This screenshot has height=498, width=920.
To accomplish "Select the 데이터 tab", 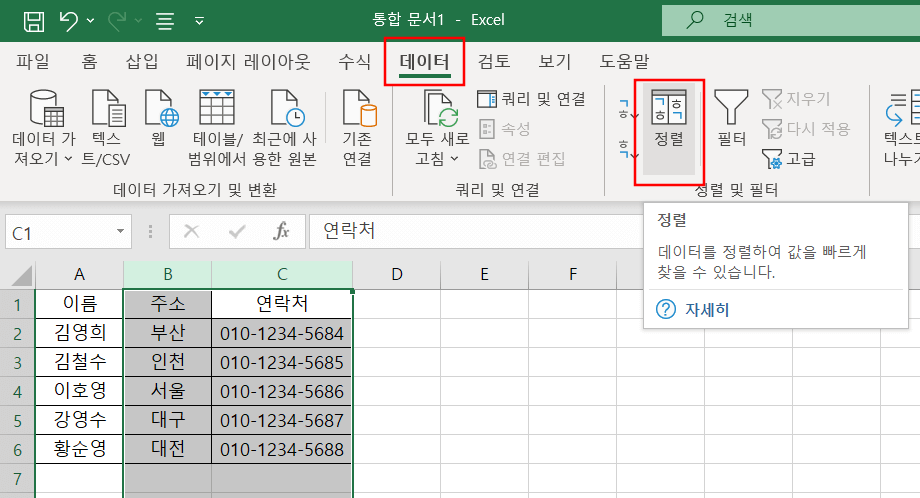I will pos(424,61).
